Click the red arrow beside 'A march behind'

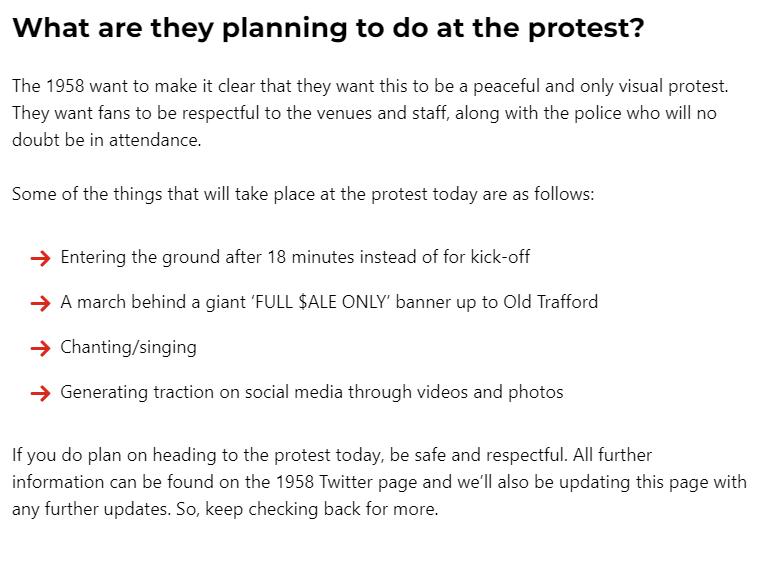coord(40,303)
